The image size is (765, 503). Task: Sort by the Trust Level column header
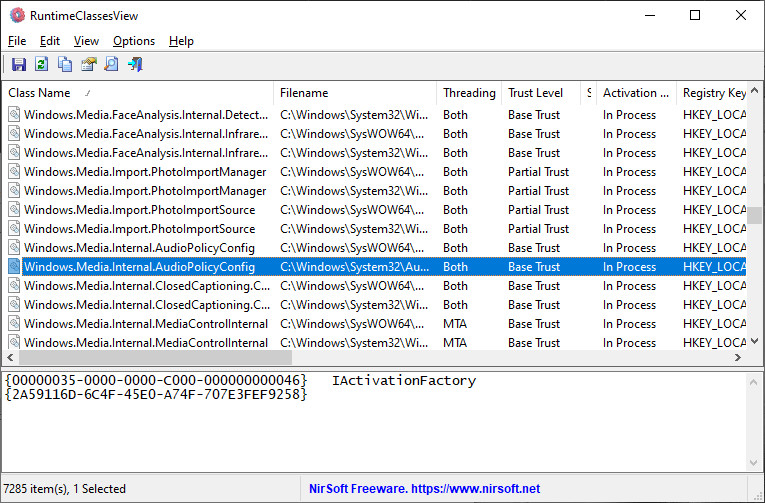pos(541,93)
